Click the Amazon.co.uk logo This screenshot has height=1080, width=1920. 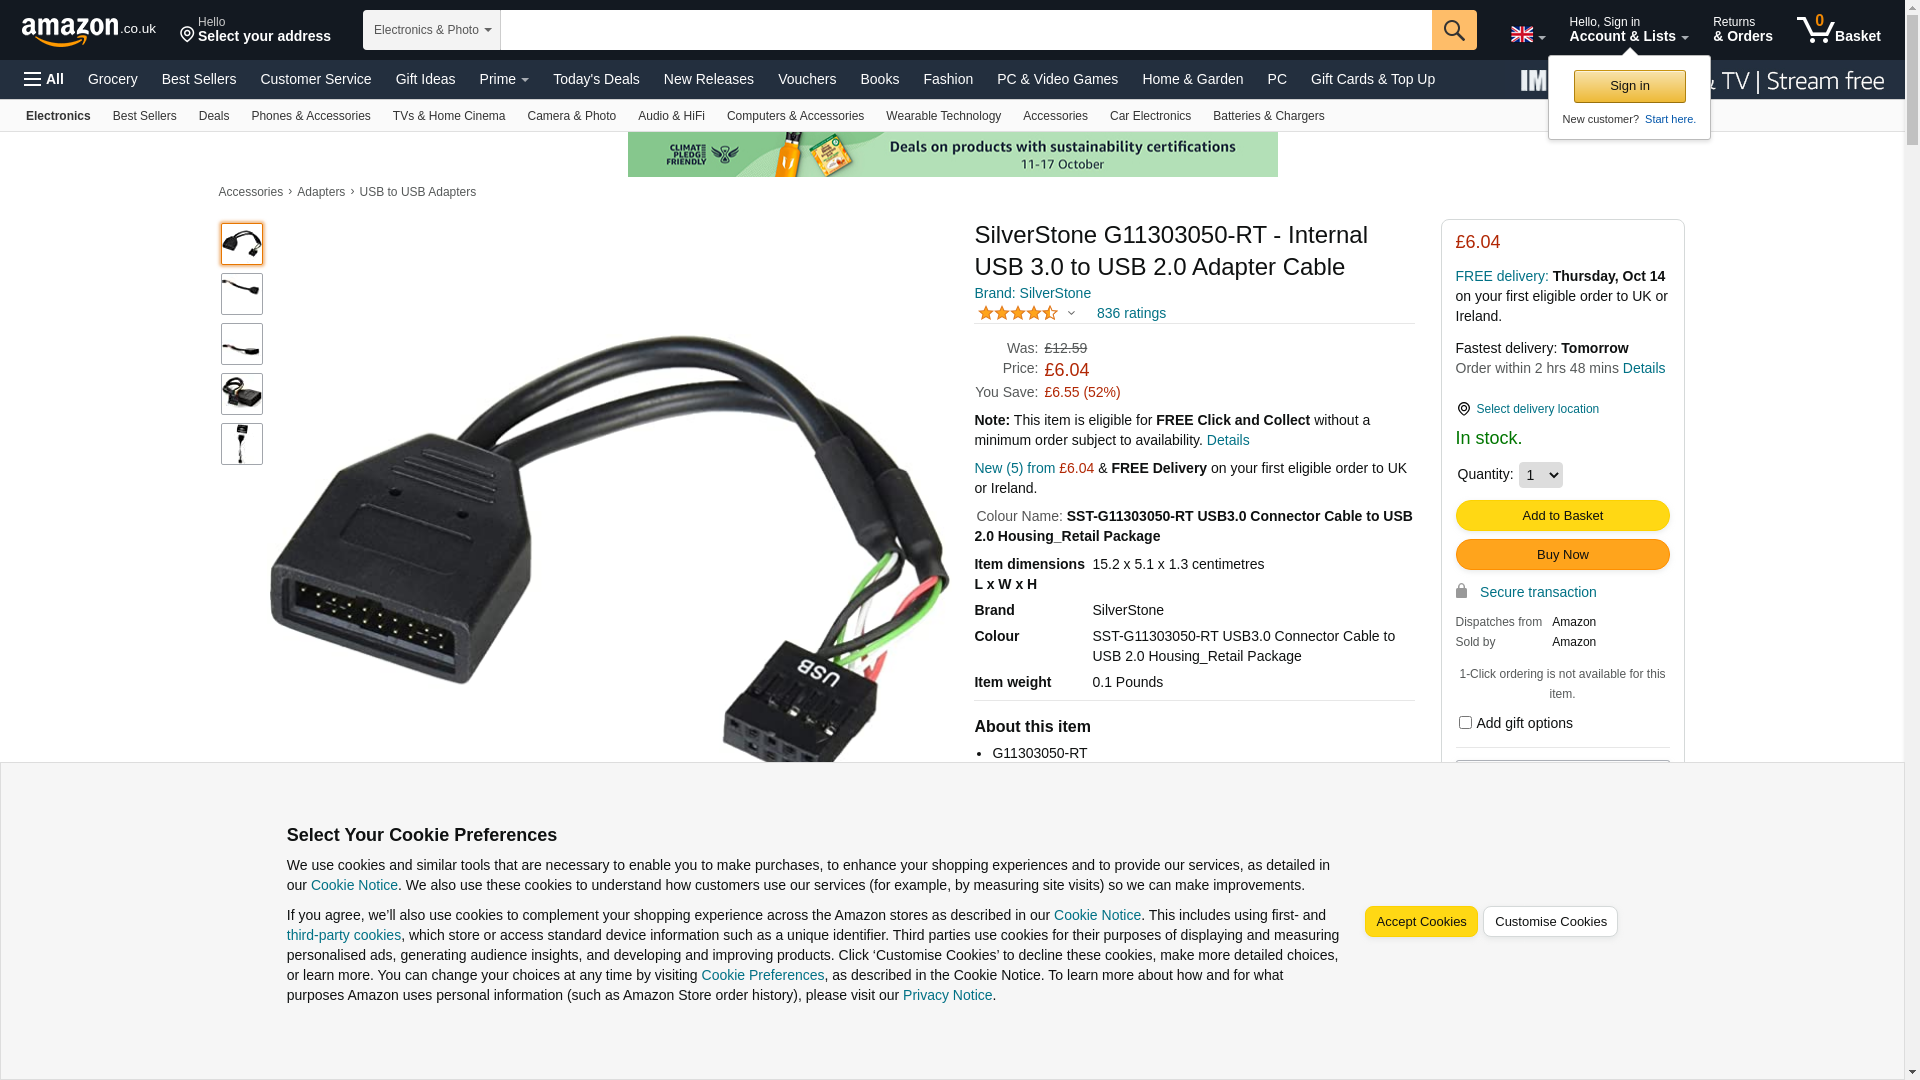88,30
